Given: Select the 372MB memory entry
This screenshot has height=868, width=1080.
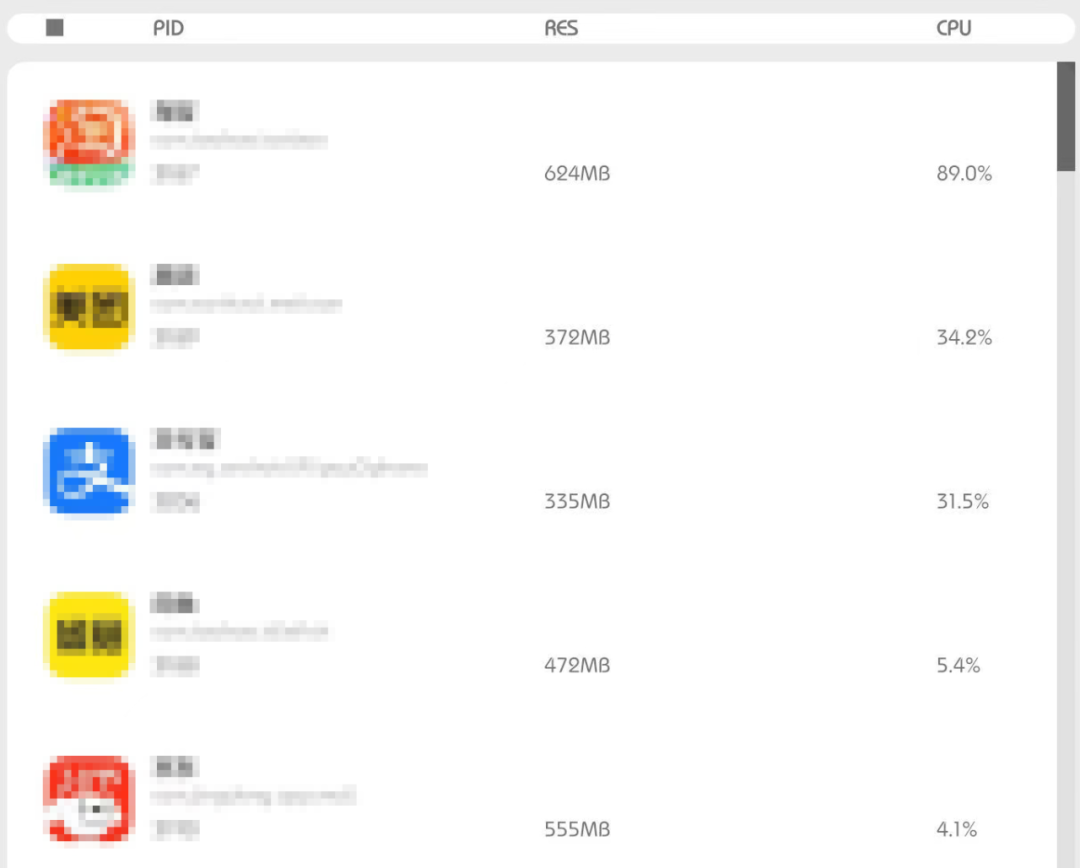Looking at the screenshot, I should point(577,338).
